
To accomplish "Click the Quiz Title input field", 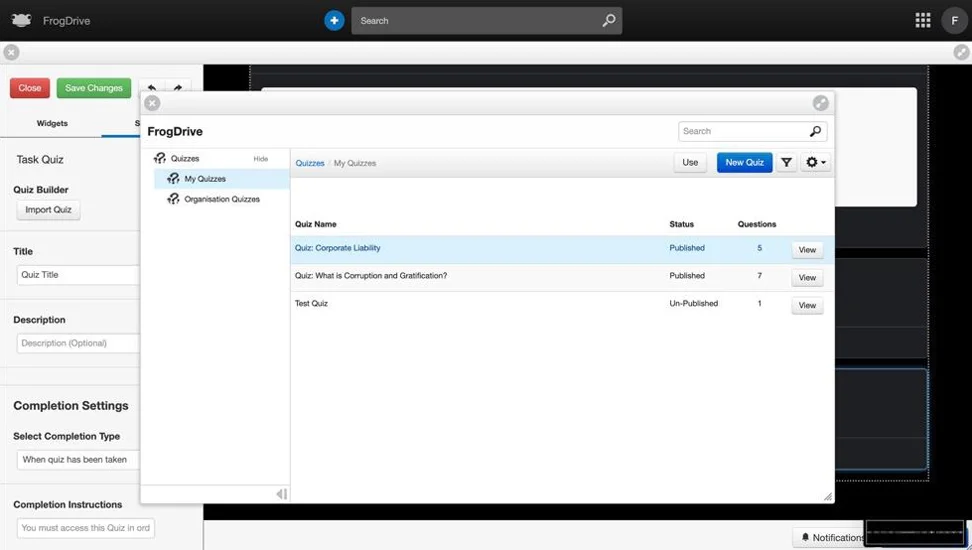I will pyautogui.click(x=78, y=275).
